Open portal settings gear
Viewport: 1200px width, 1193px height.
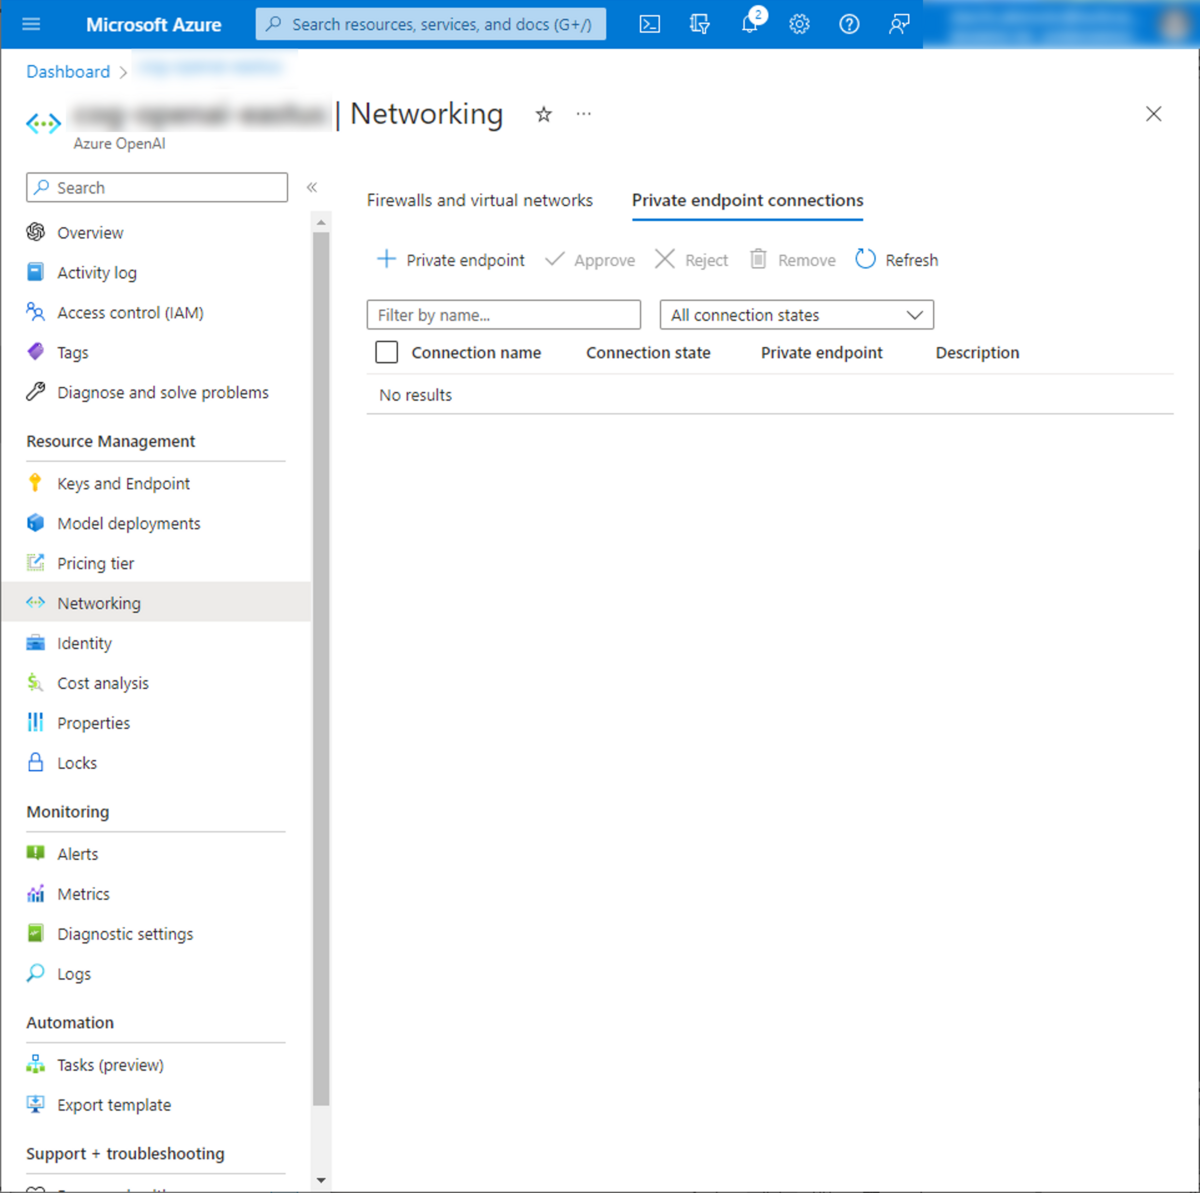(x=799, y=24)
